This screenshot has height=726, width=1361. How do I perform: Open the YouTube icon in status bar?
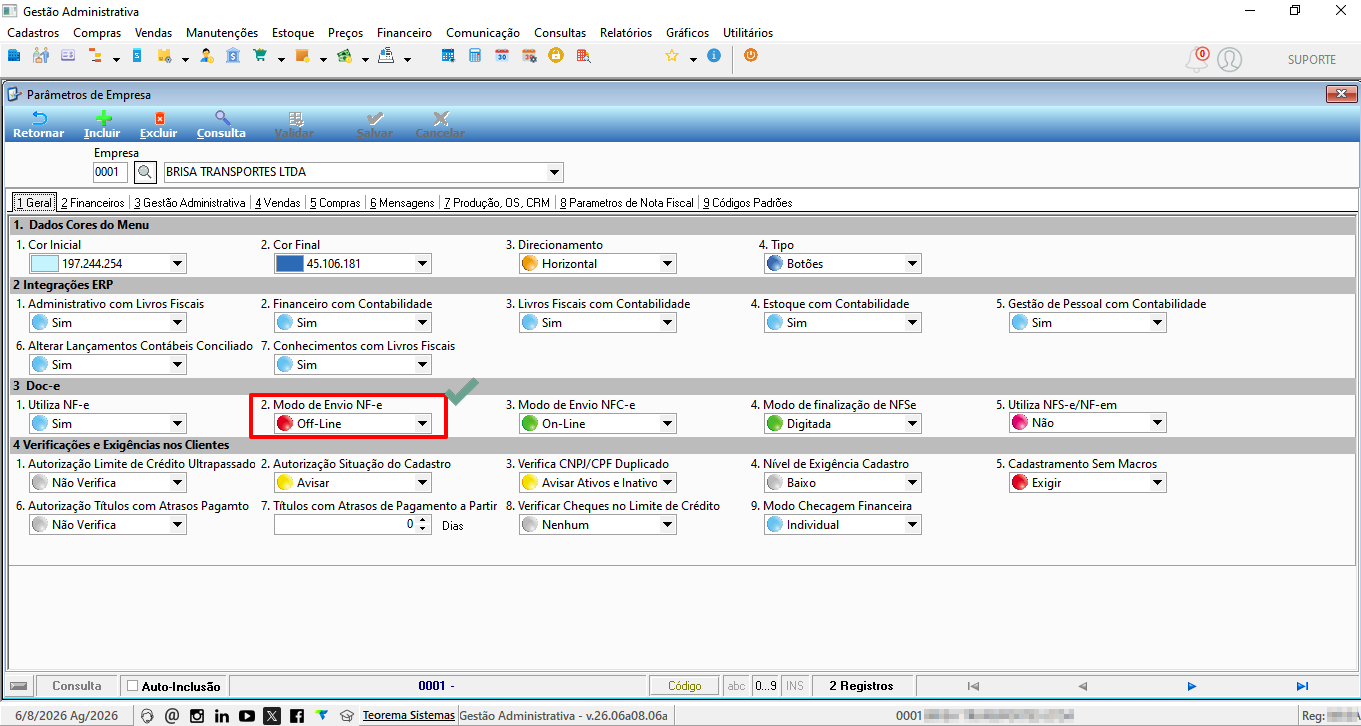click(x=247, y=715)
